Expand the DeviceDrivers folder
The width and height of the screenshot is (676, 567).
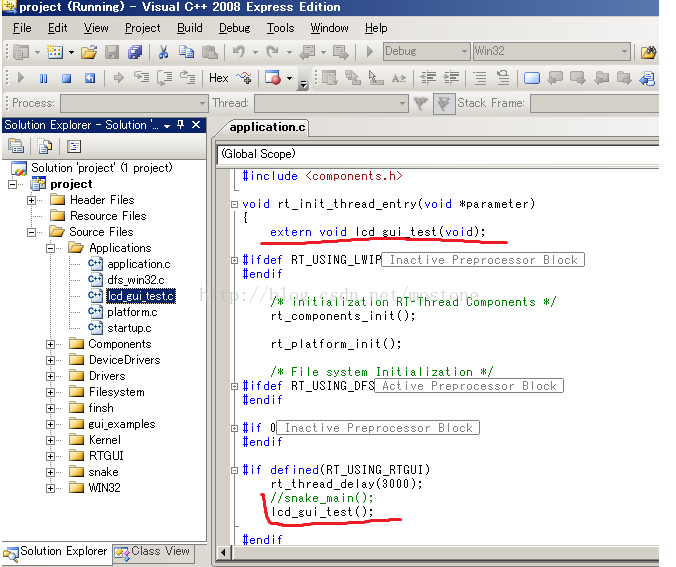point(50,360)
